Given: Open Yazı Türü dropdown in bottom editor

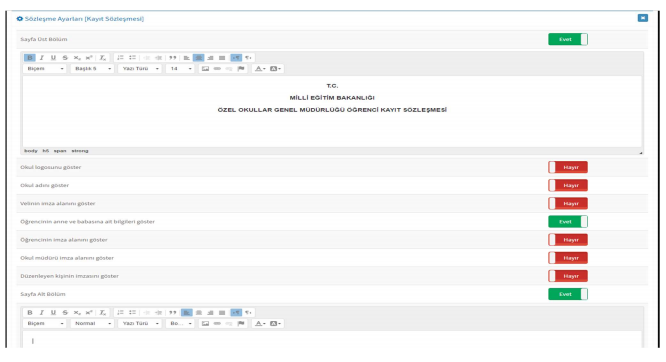Looking at the screenshot, I should (x=140, y=324).
